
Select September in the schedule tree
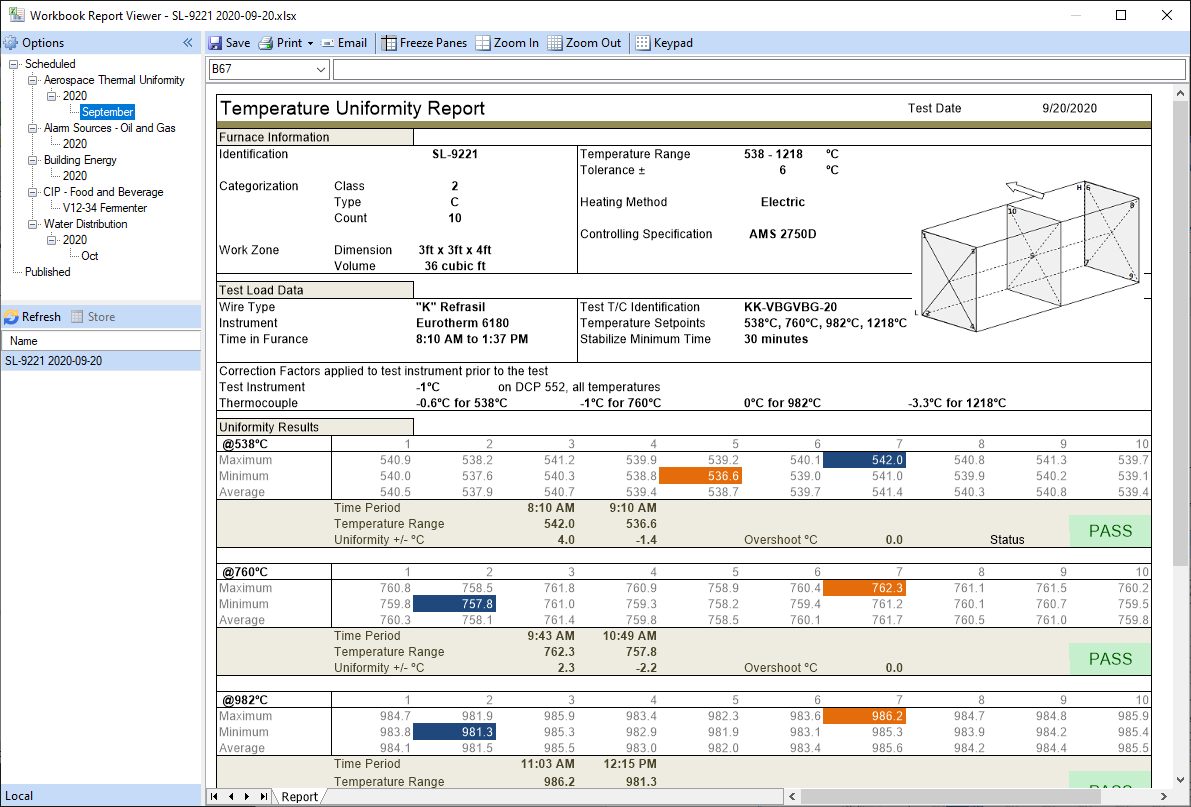[x=107, y=112]
